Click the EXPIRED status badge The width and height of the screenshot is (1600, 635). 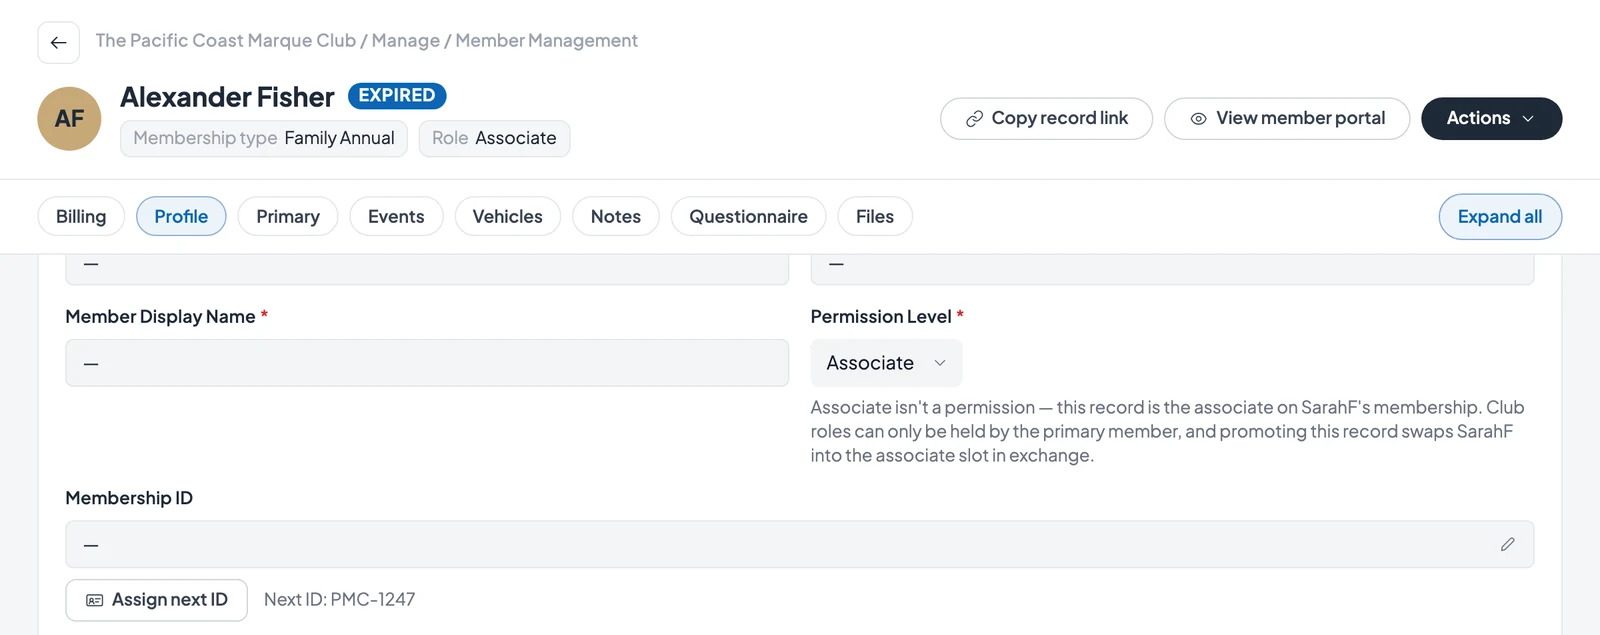[397, 95]
